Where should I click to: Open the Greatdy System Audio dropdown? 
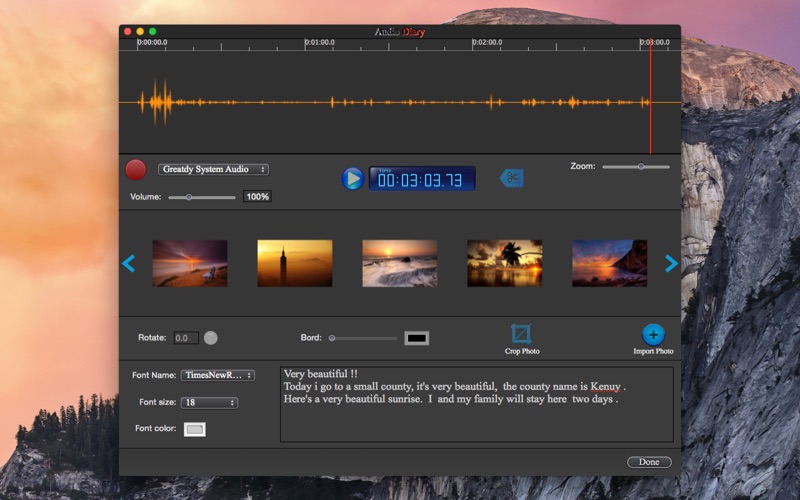[x=213, y=170]
